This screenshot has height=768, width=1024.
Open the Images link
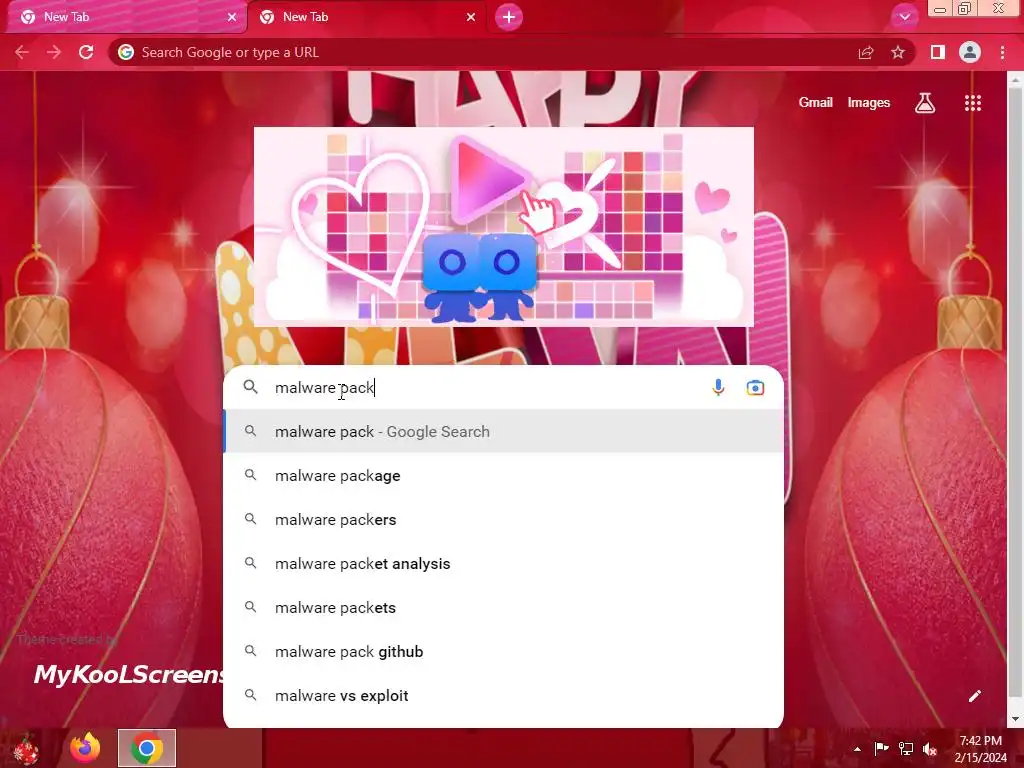pos(869,103)
